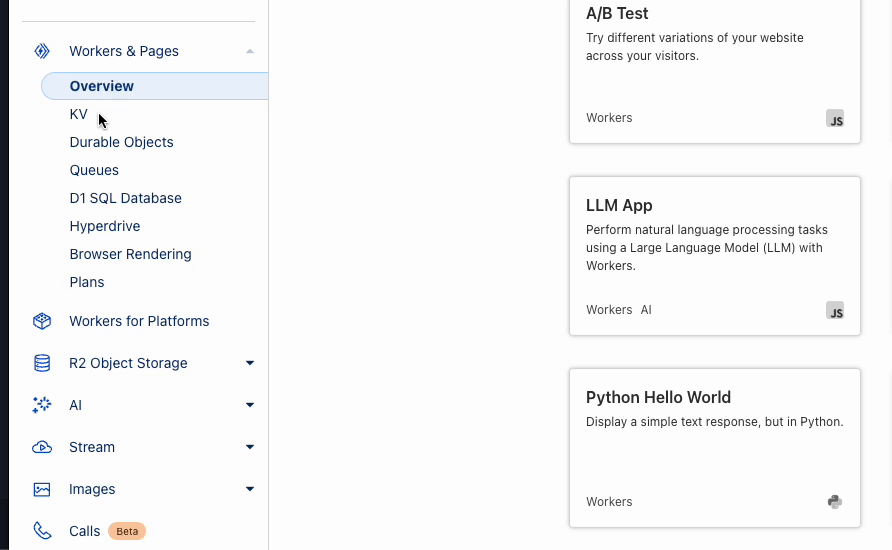Click the Calls phone icon

point(42,531)
